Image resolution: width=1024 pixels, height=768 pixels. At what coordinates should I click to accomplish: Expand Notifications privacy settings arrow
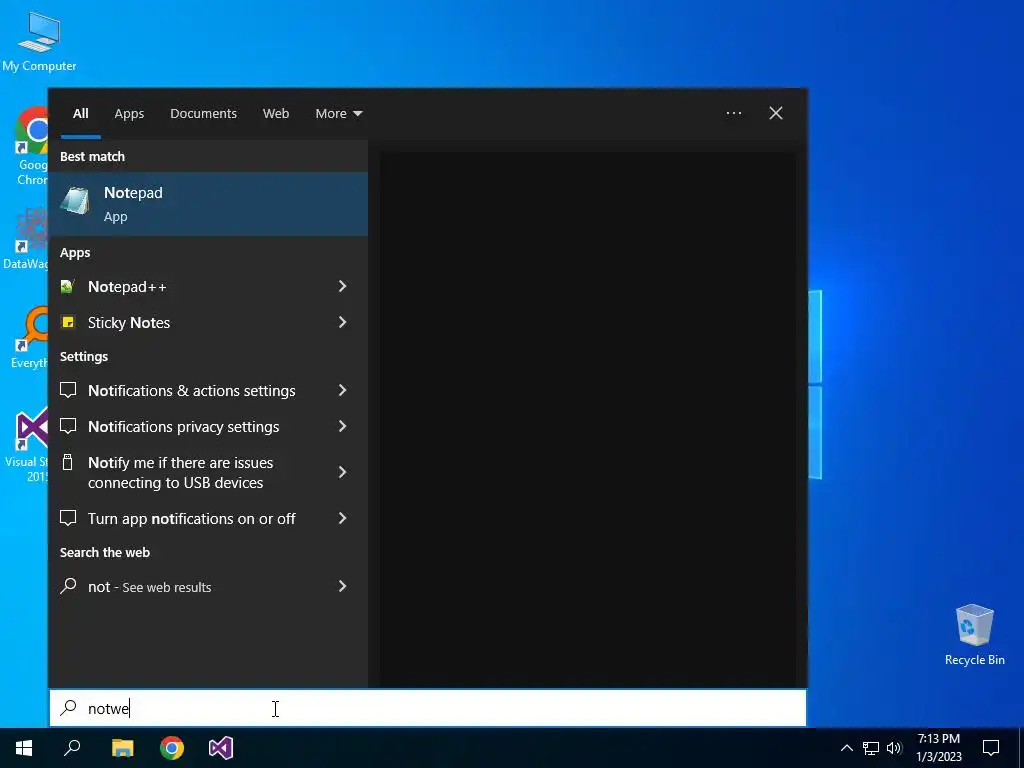point(342,426)
